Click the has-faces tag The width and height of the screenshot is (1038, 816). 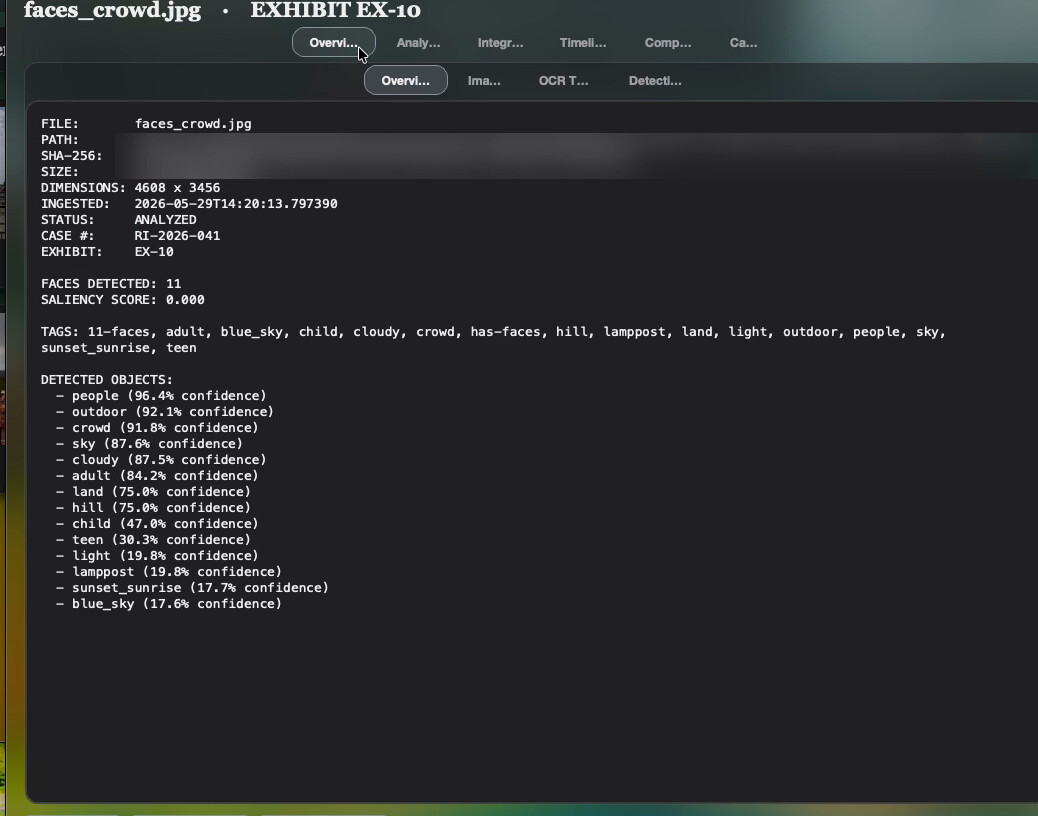(x=505, y=332)
